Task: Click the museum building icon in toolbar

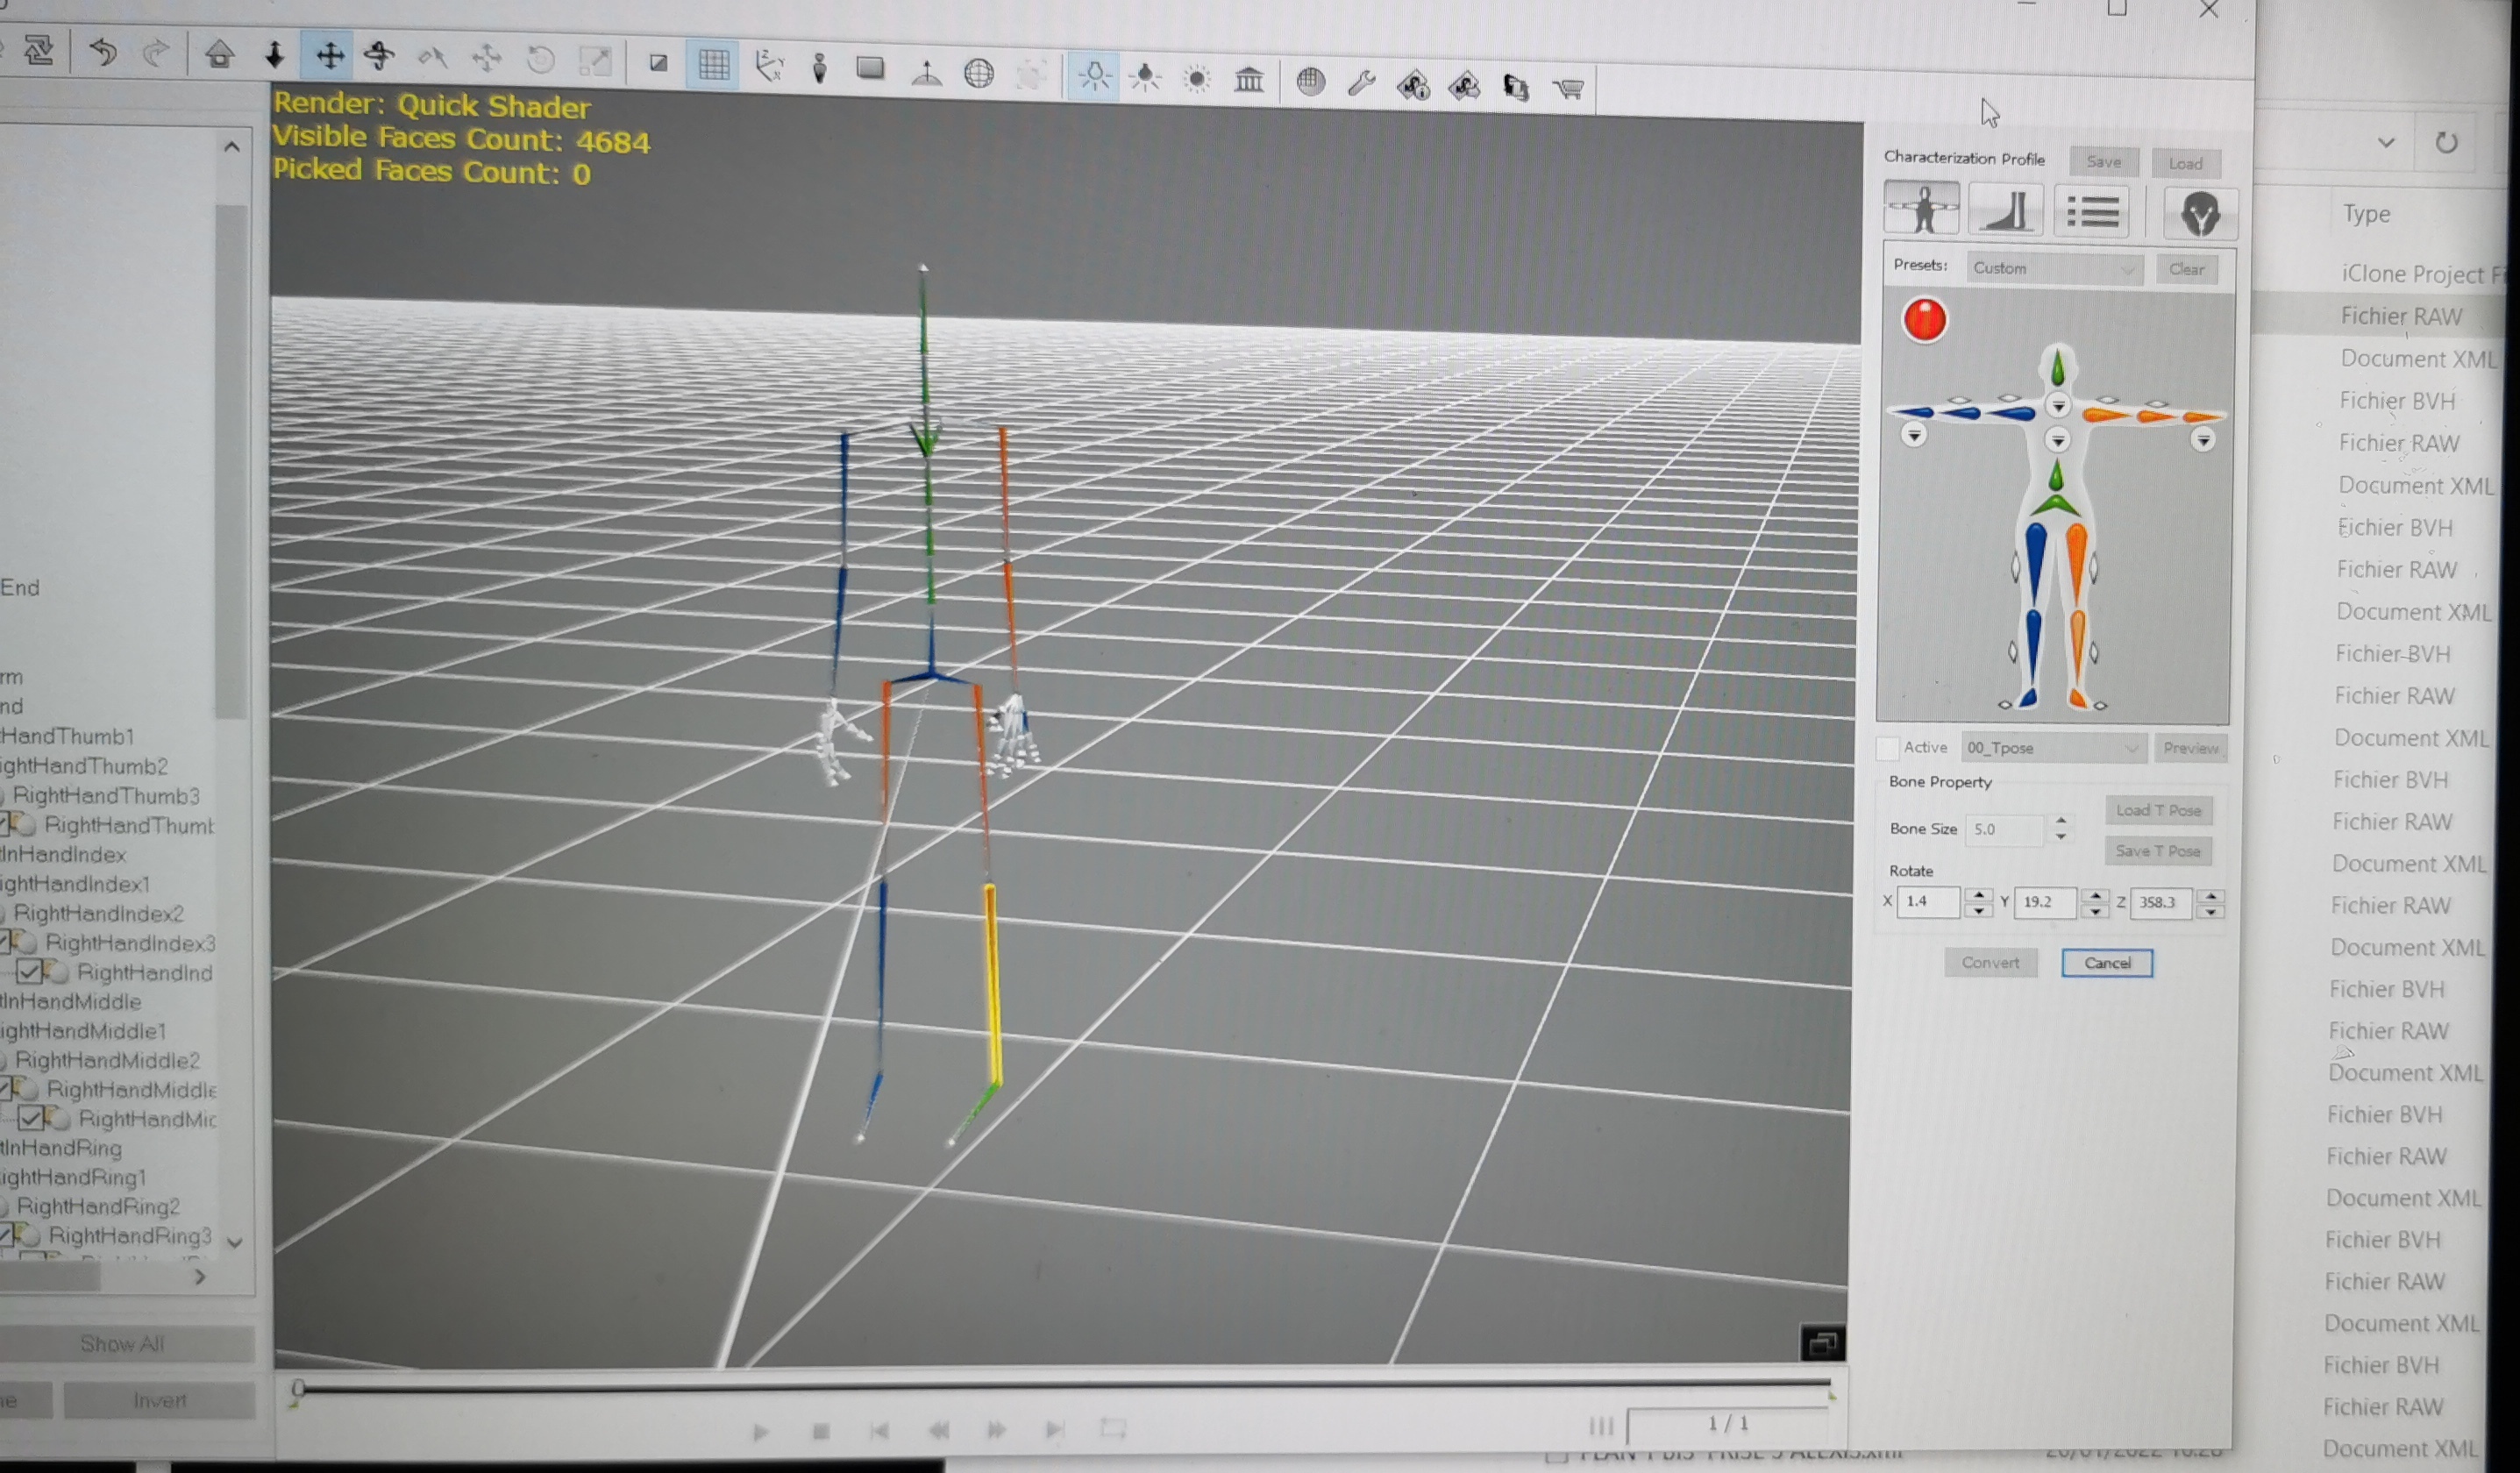Action: pos(1249,79)
